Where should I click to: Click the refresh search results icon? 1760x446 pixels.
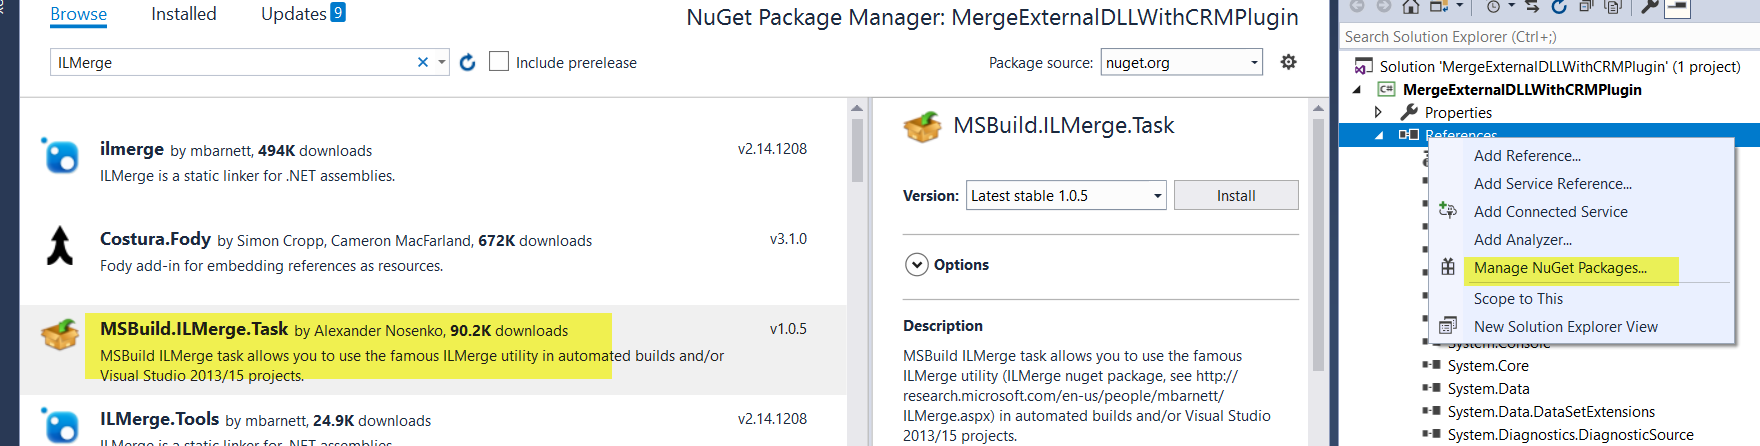coord(467,62)
